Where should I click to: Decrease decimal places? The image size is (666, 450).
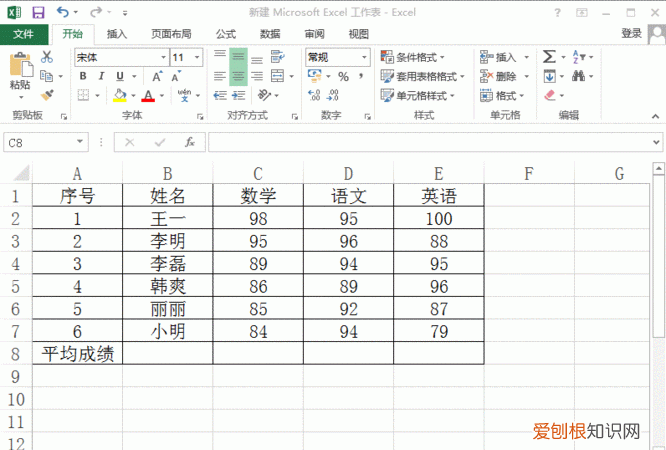(x=332, y=95)
